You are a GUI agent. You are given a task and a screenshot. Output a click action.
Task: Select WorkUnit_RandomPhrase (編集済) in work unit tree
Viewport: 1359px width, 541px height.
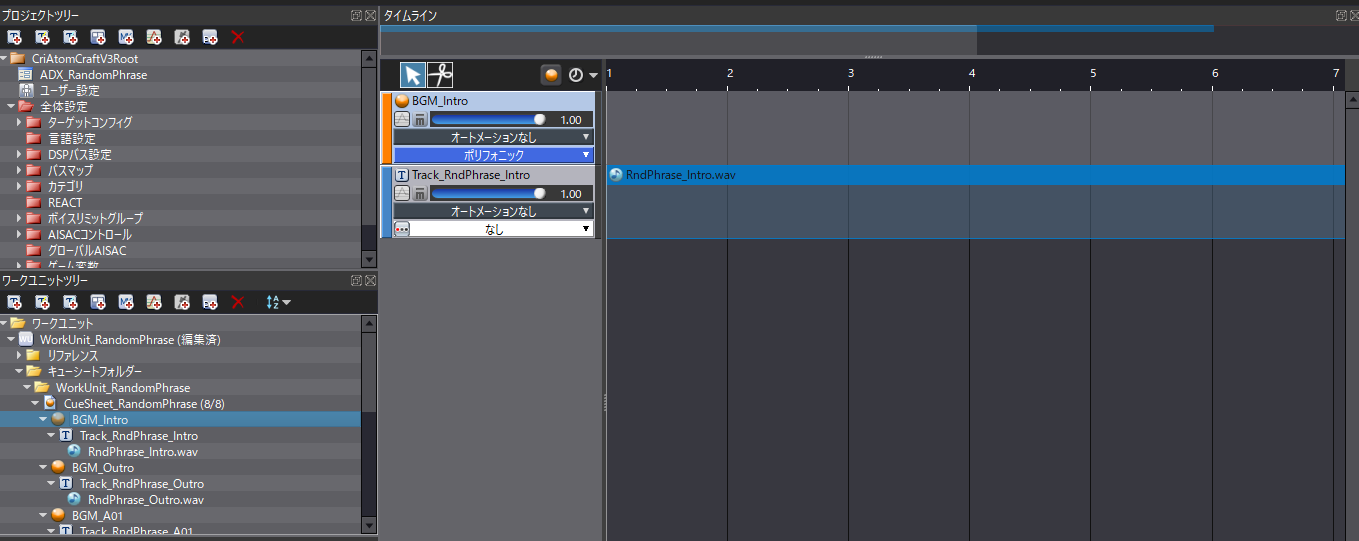coord(130,339)
